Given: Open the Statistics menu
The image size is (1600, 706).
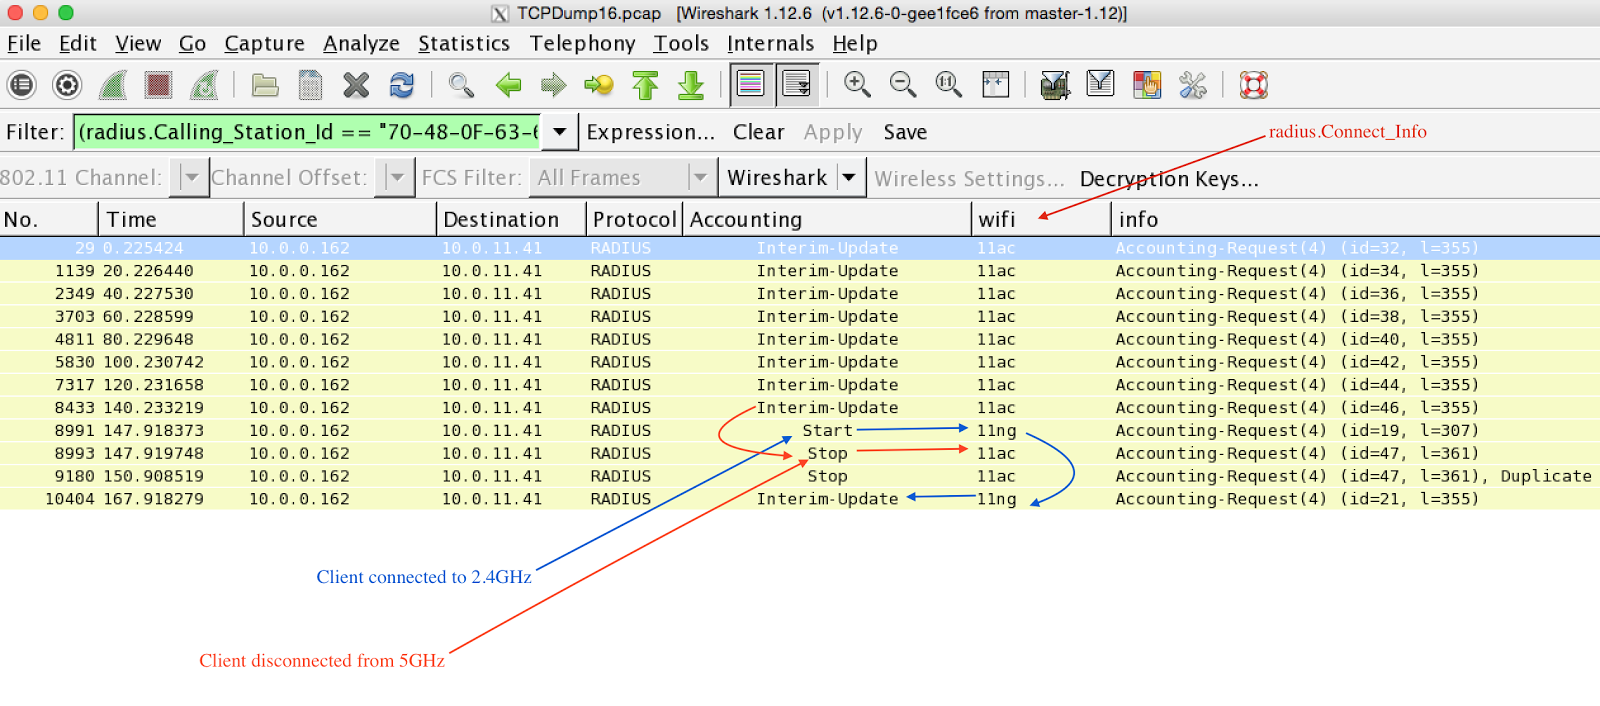Looking at the screenshot, I should pyautogui.click(x=464, y=43).
